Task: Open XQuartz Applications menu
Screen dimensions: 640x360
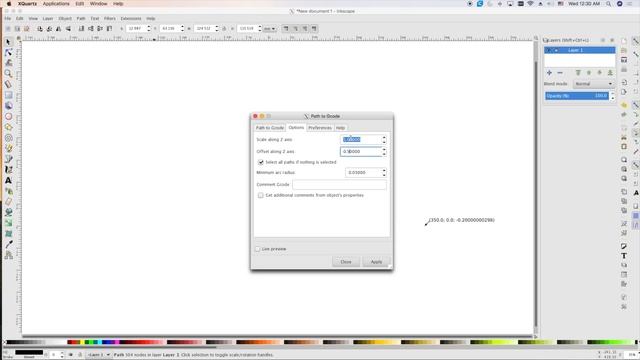Action: [x=56, y=4]
